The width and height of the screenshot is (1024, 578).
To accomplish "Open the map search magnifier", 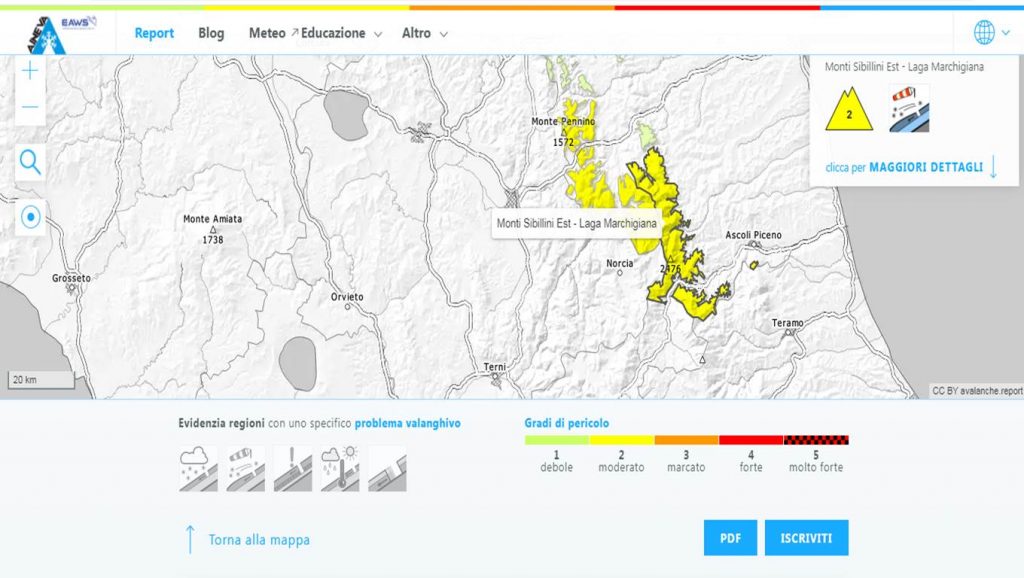I will coord(30,162).
